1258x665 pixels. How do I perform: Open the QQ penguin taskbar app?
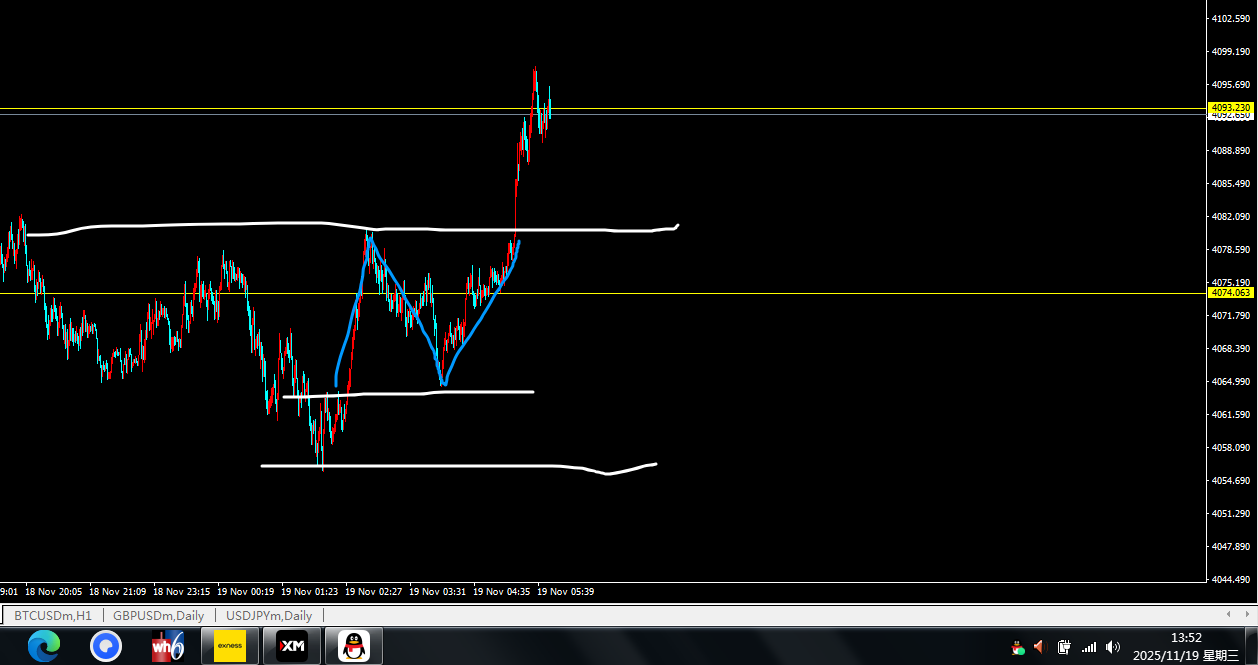click(x=353, y=646)
